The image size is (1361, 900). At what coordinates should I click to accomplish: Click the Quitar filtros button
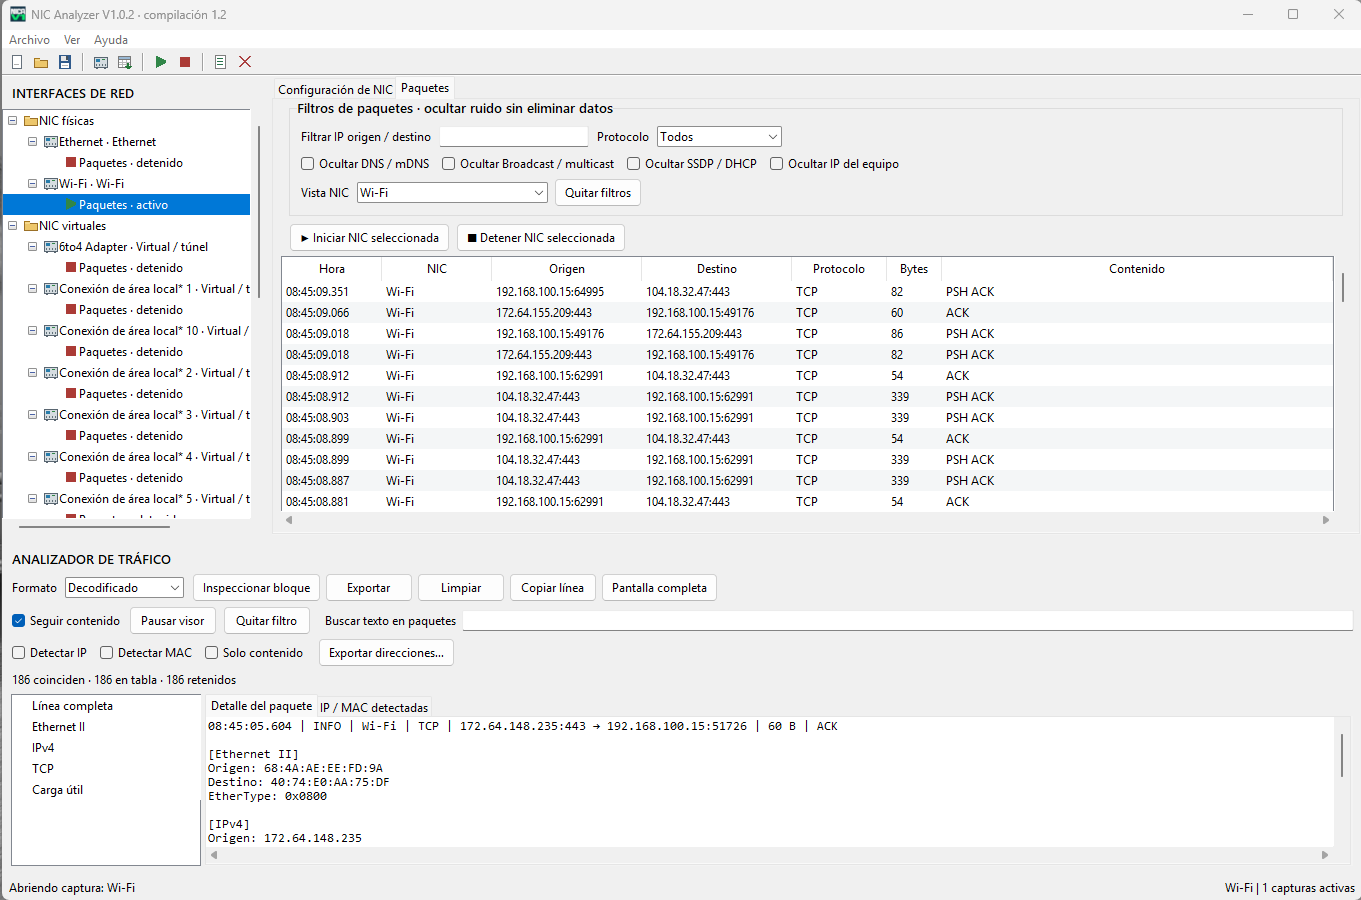pyautogui.click(x=598, y=193)
